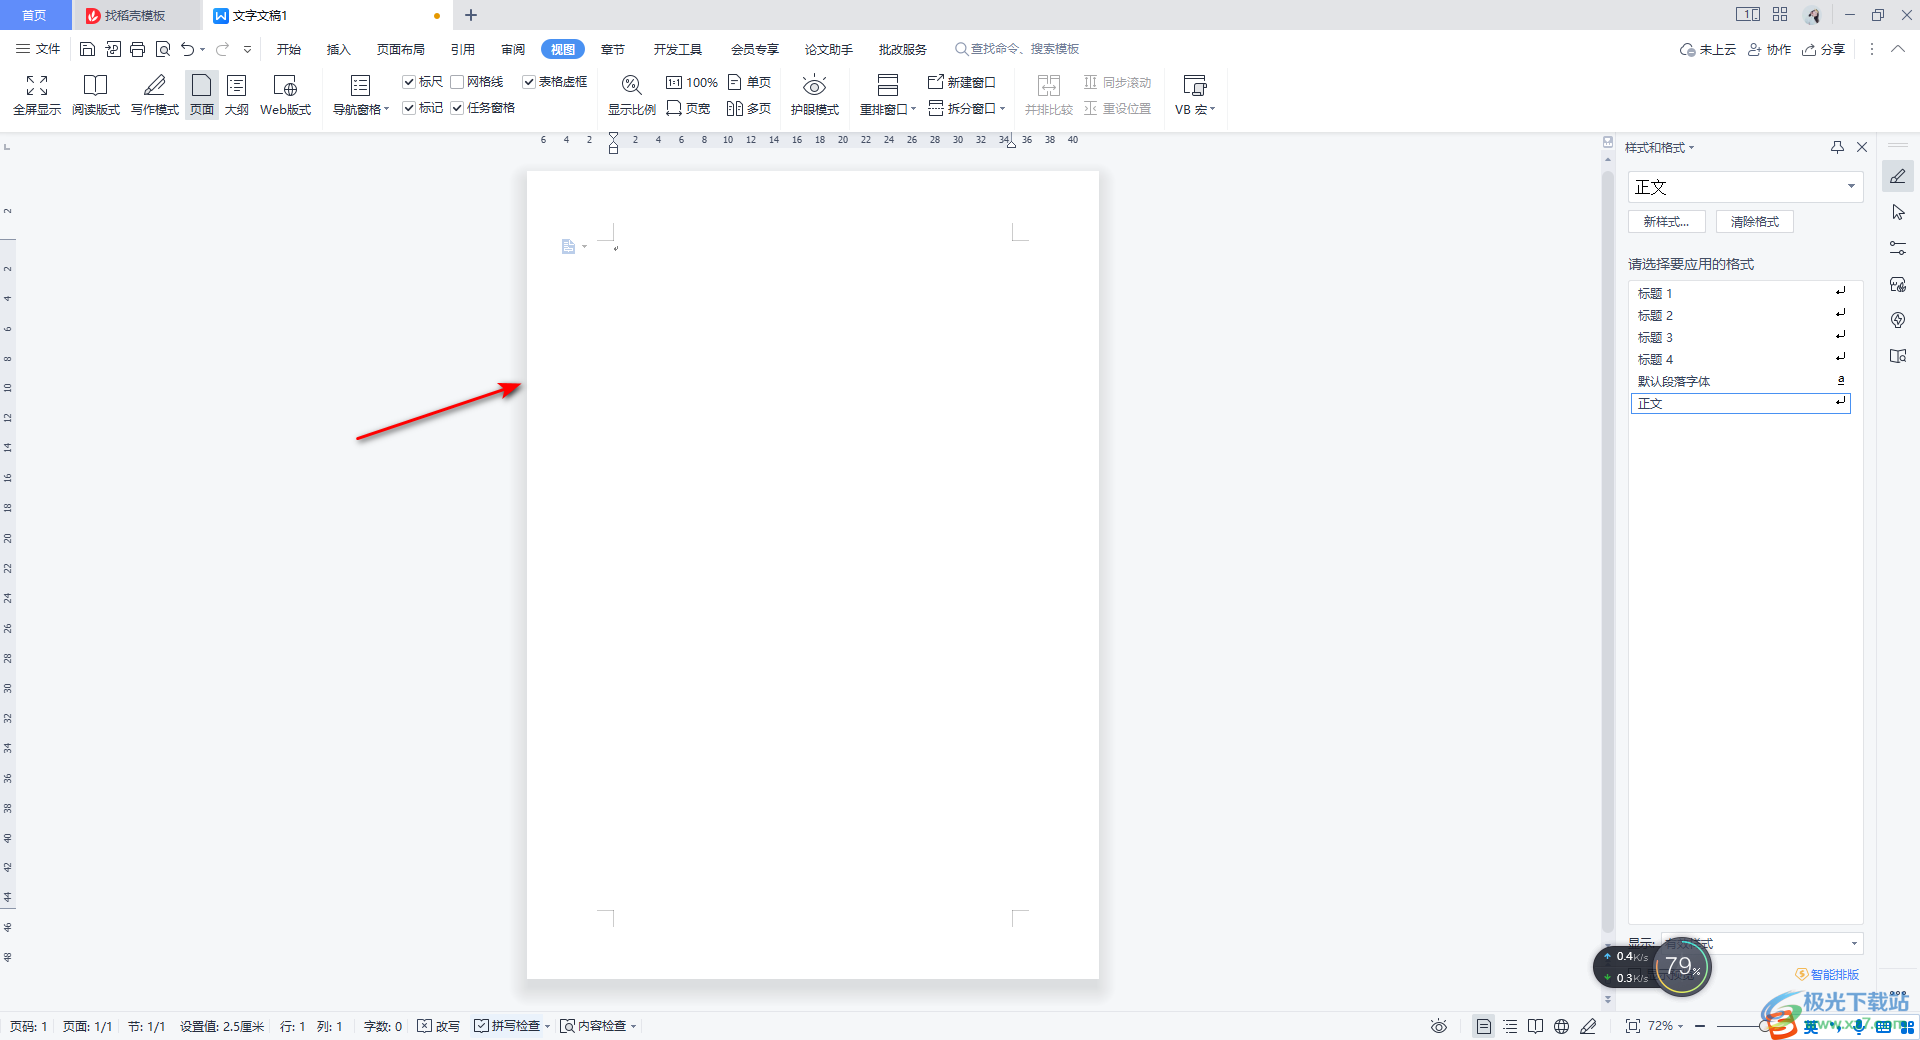Fit to 页宽 page width
The width and height of the screenshot is (1920, 1040).
(689, 109)
